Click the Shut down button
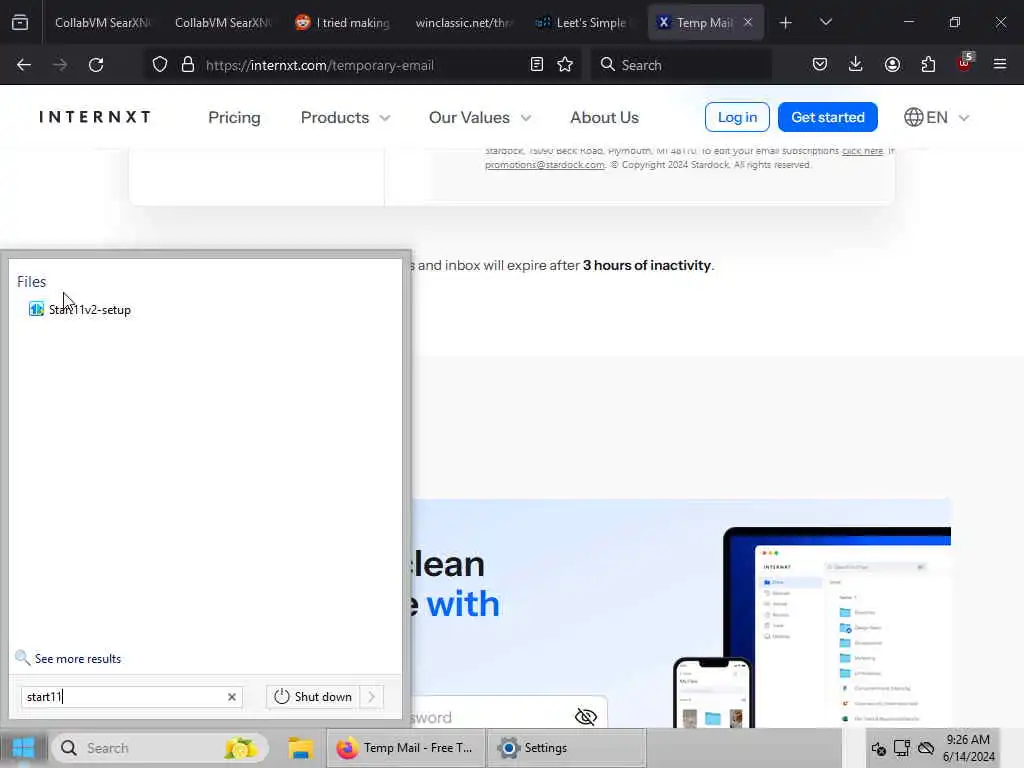The image size is (1024, 768). (x=314, y=697)
